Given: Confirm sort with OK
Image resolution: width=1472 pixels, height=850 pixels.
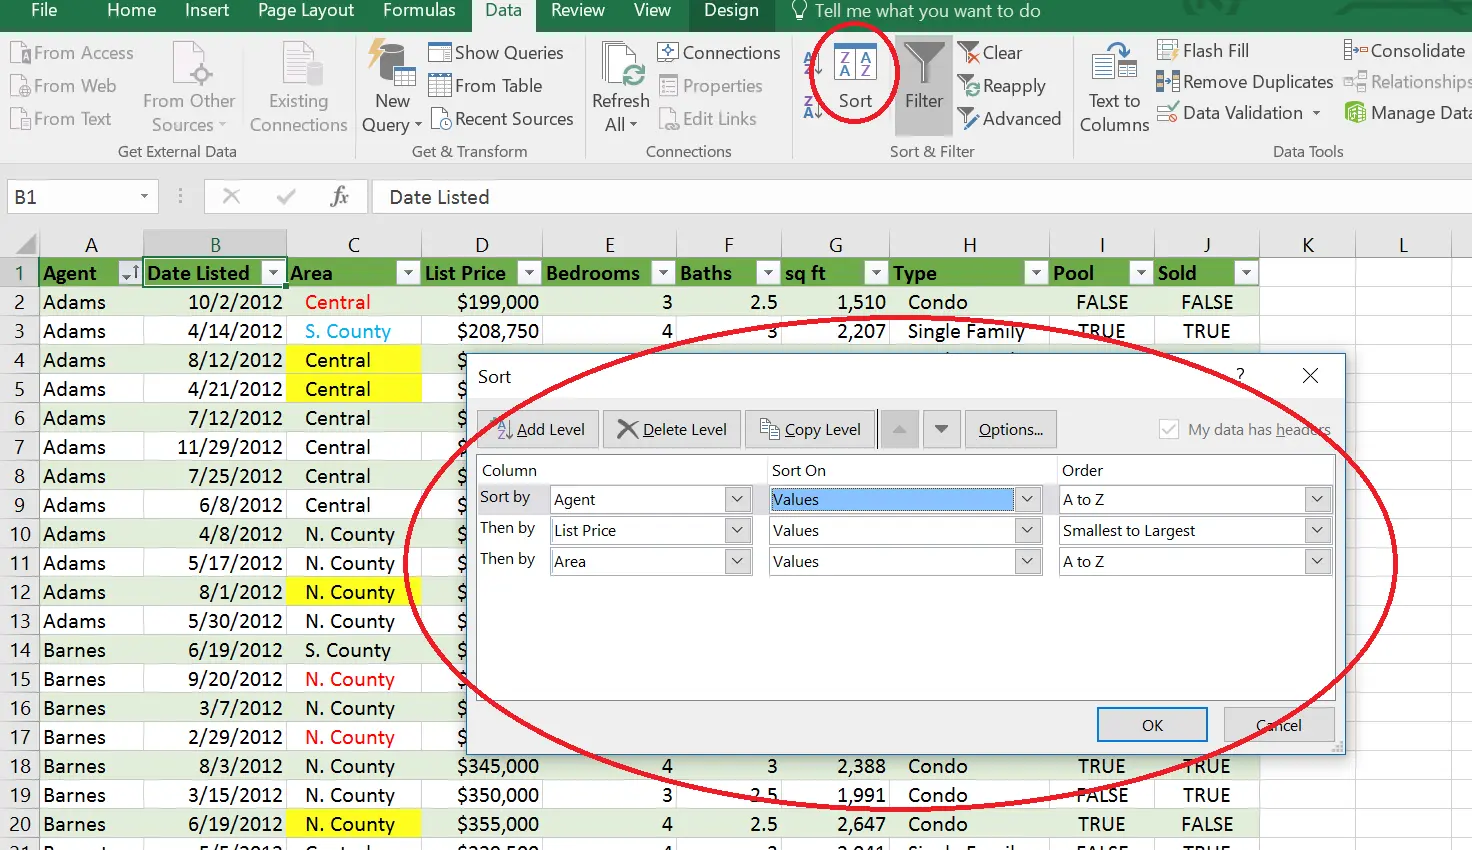Looking at the screenshot, I should click(1152, 725).
